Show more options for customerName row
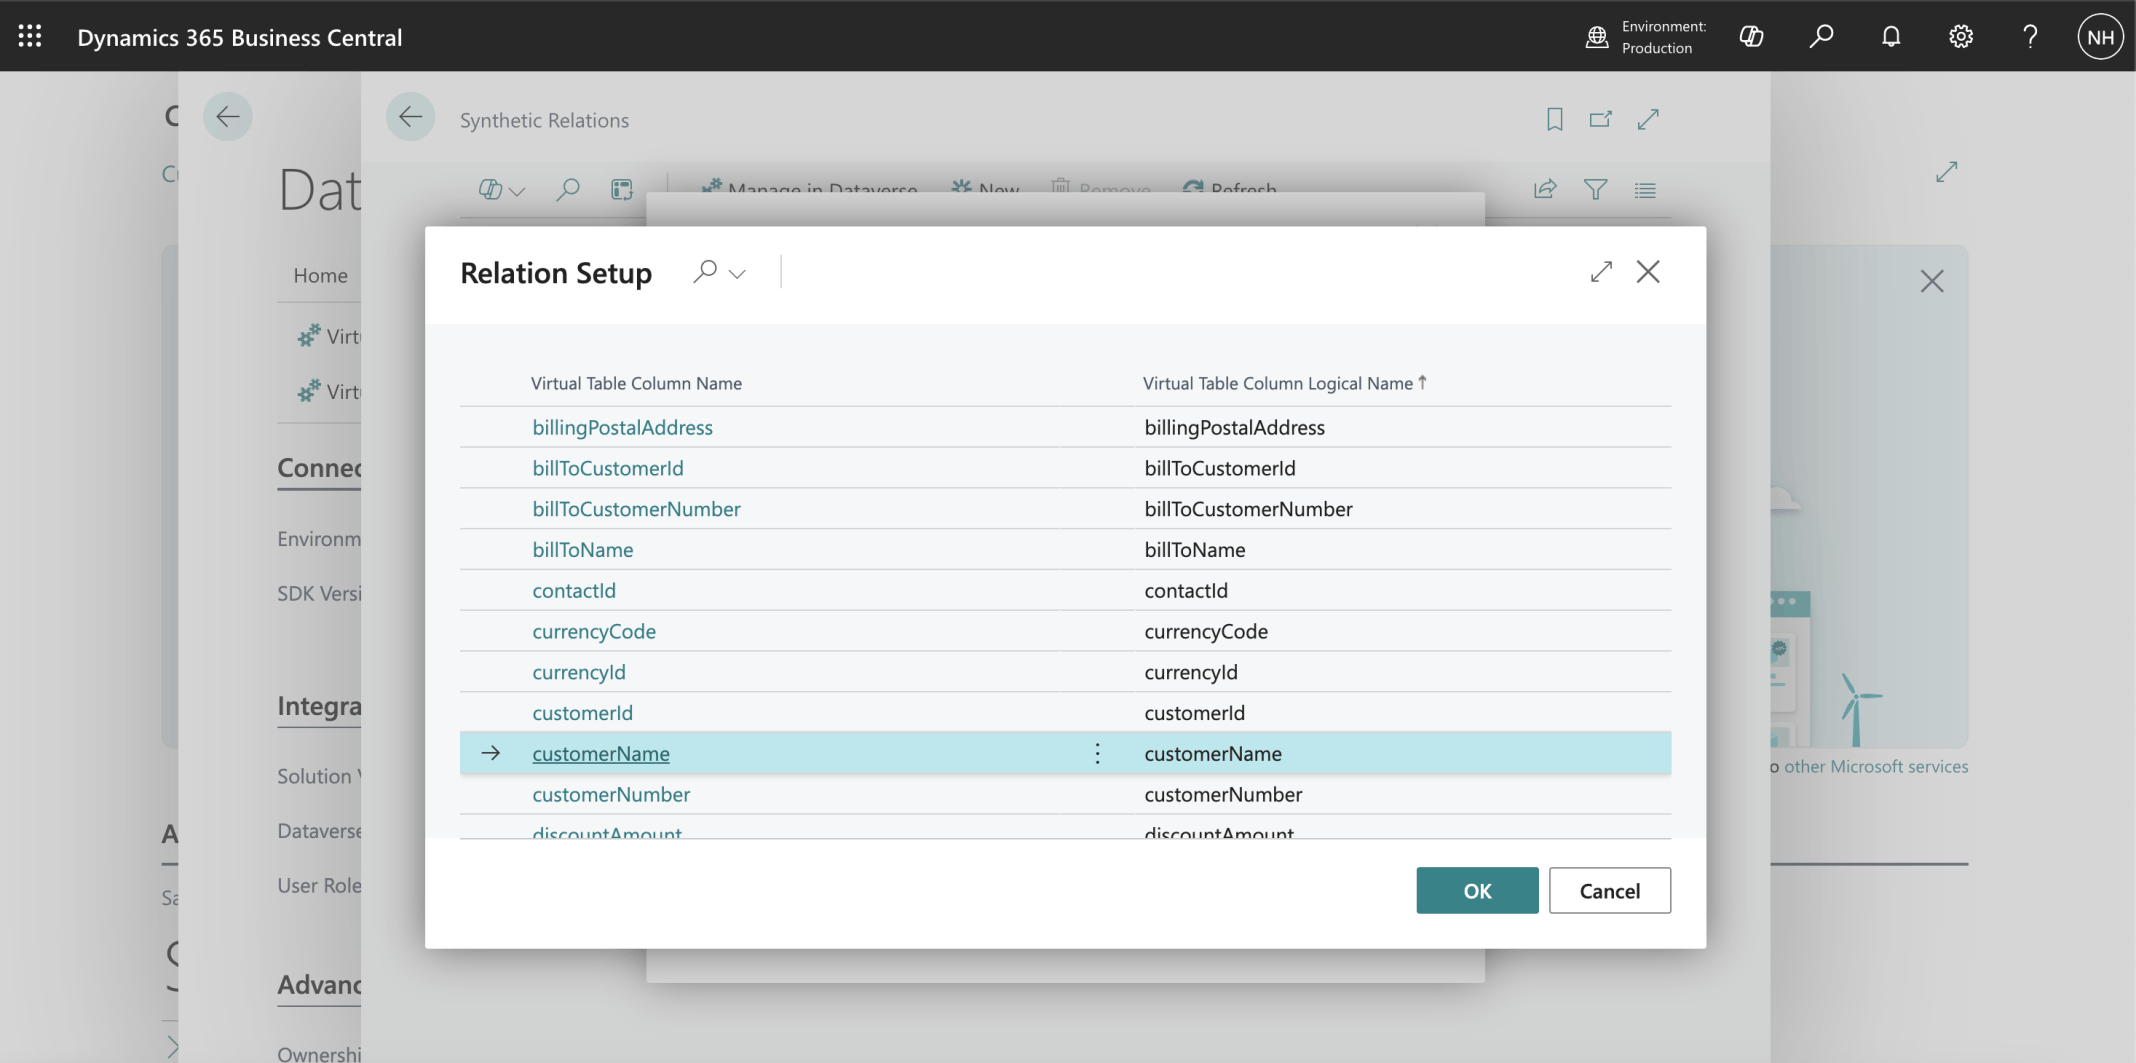The height and width of the screenshot is (1063, 2136). (x=1097, y=754)
